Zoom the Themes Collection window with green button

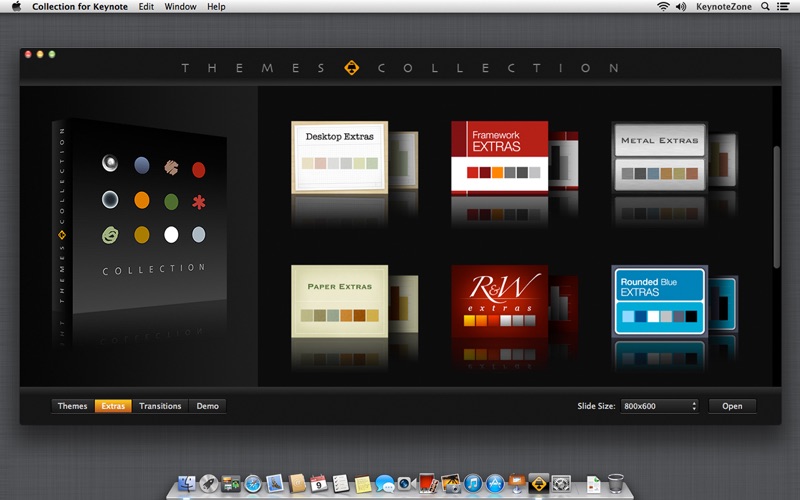coord(52,54)
